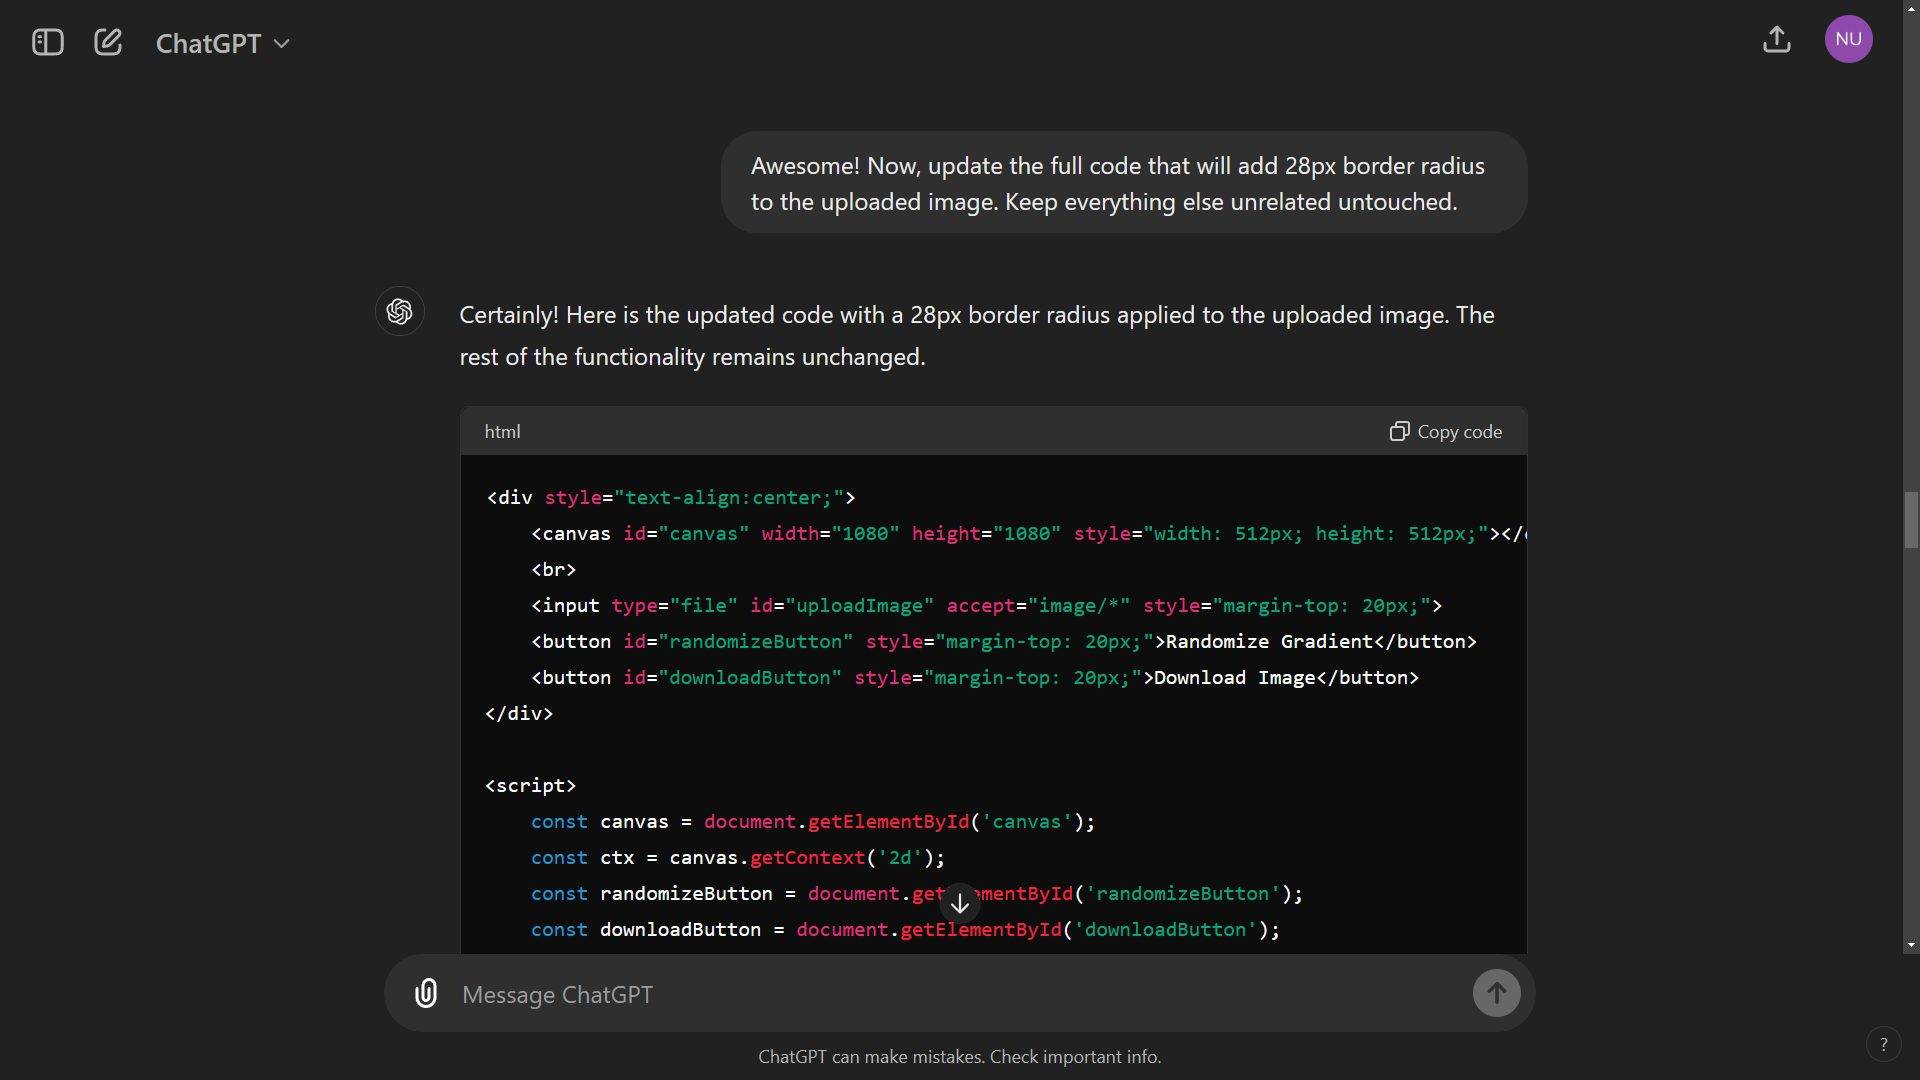The height and width of the screenshot is (1080, 1920).
Task: Open the NU profile avatar menu
Action: coord(1848,40)
